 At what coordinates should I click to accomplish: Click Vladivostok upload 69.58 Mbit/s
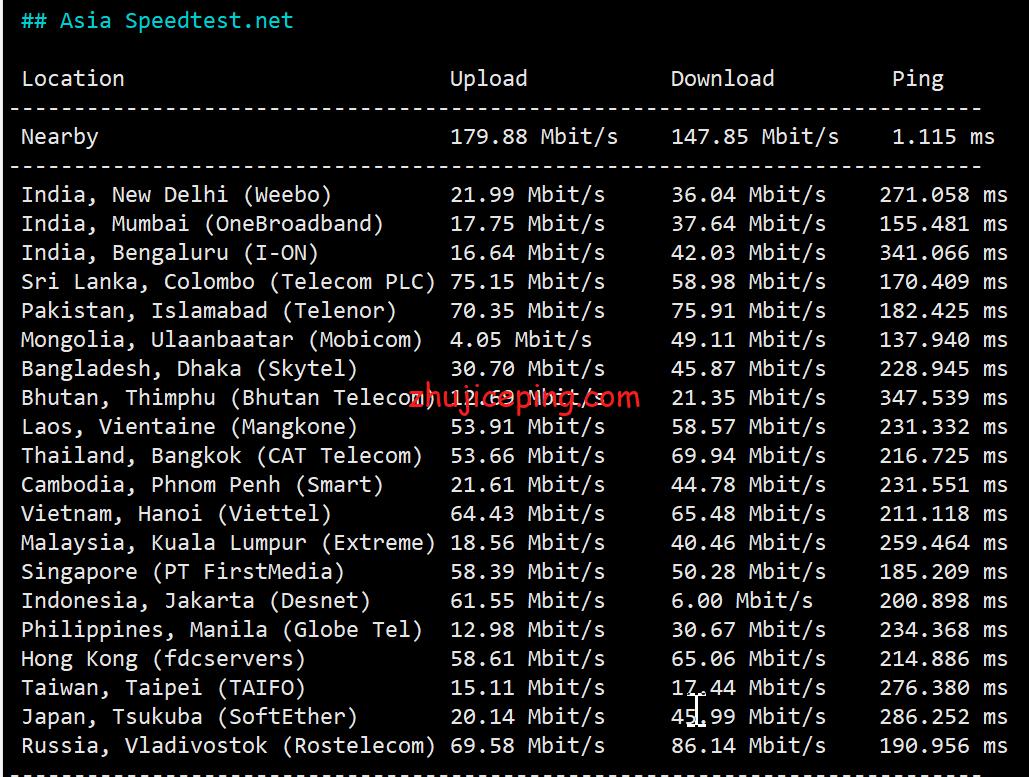(527, 745)
